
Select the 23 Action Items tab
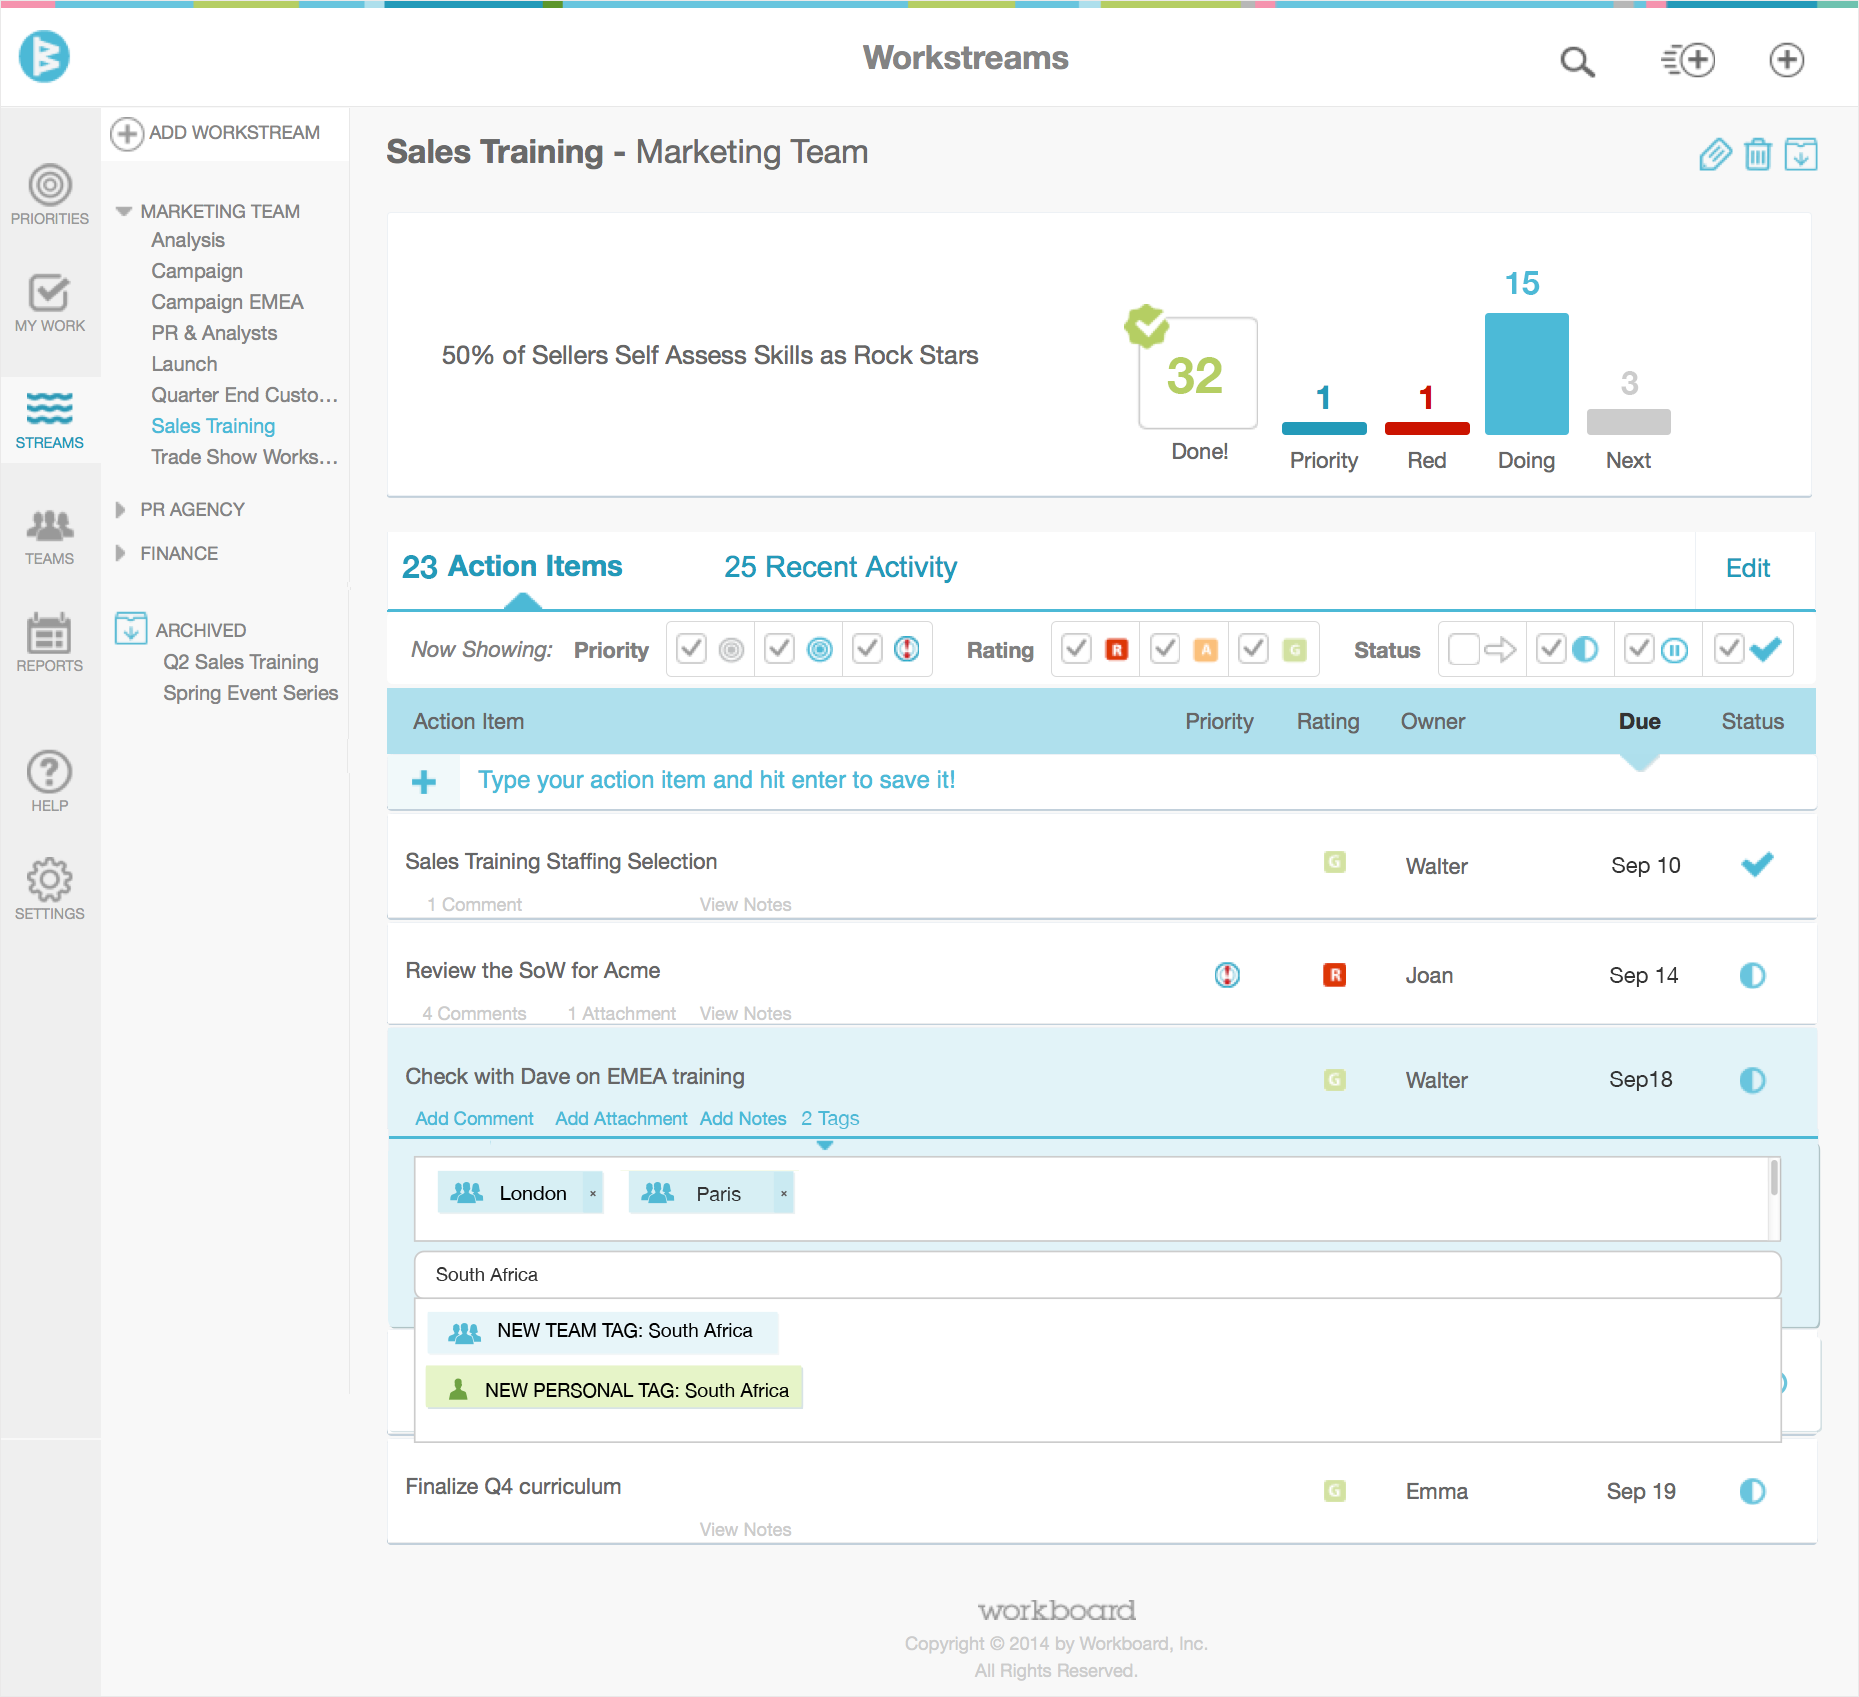coord(512,567)
